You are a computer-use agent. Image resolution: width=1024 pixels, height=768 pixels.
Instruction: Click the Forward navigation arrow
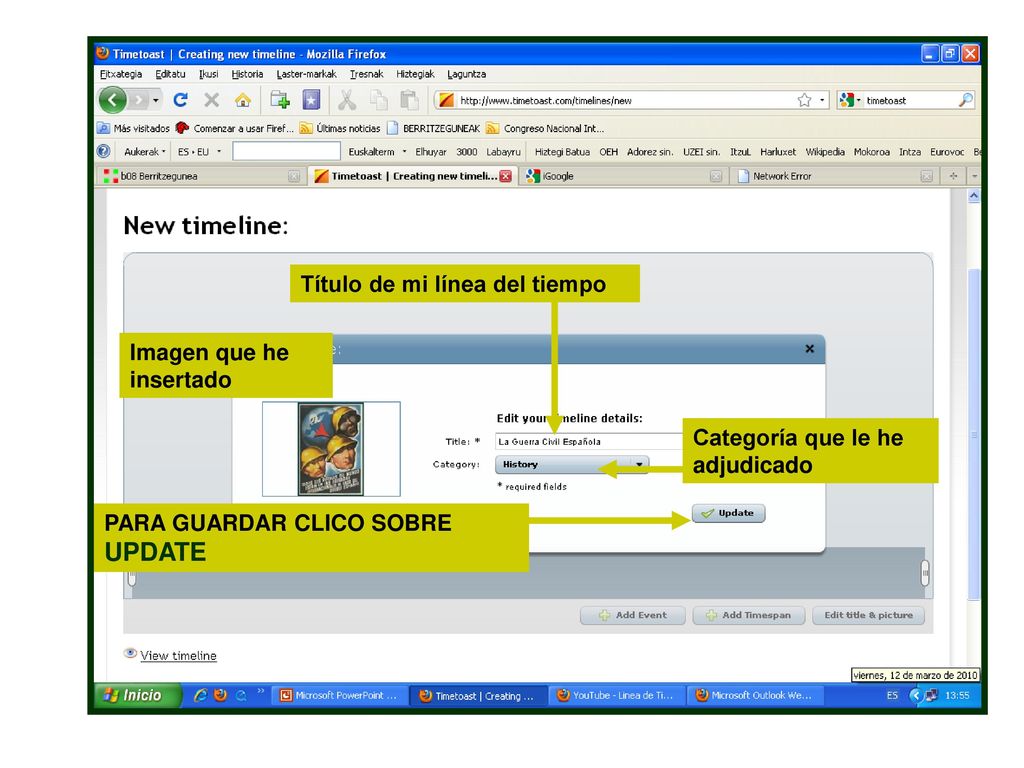(x=138, y=100)
